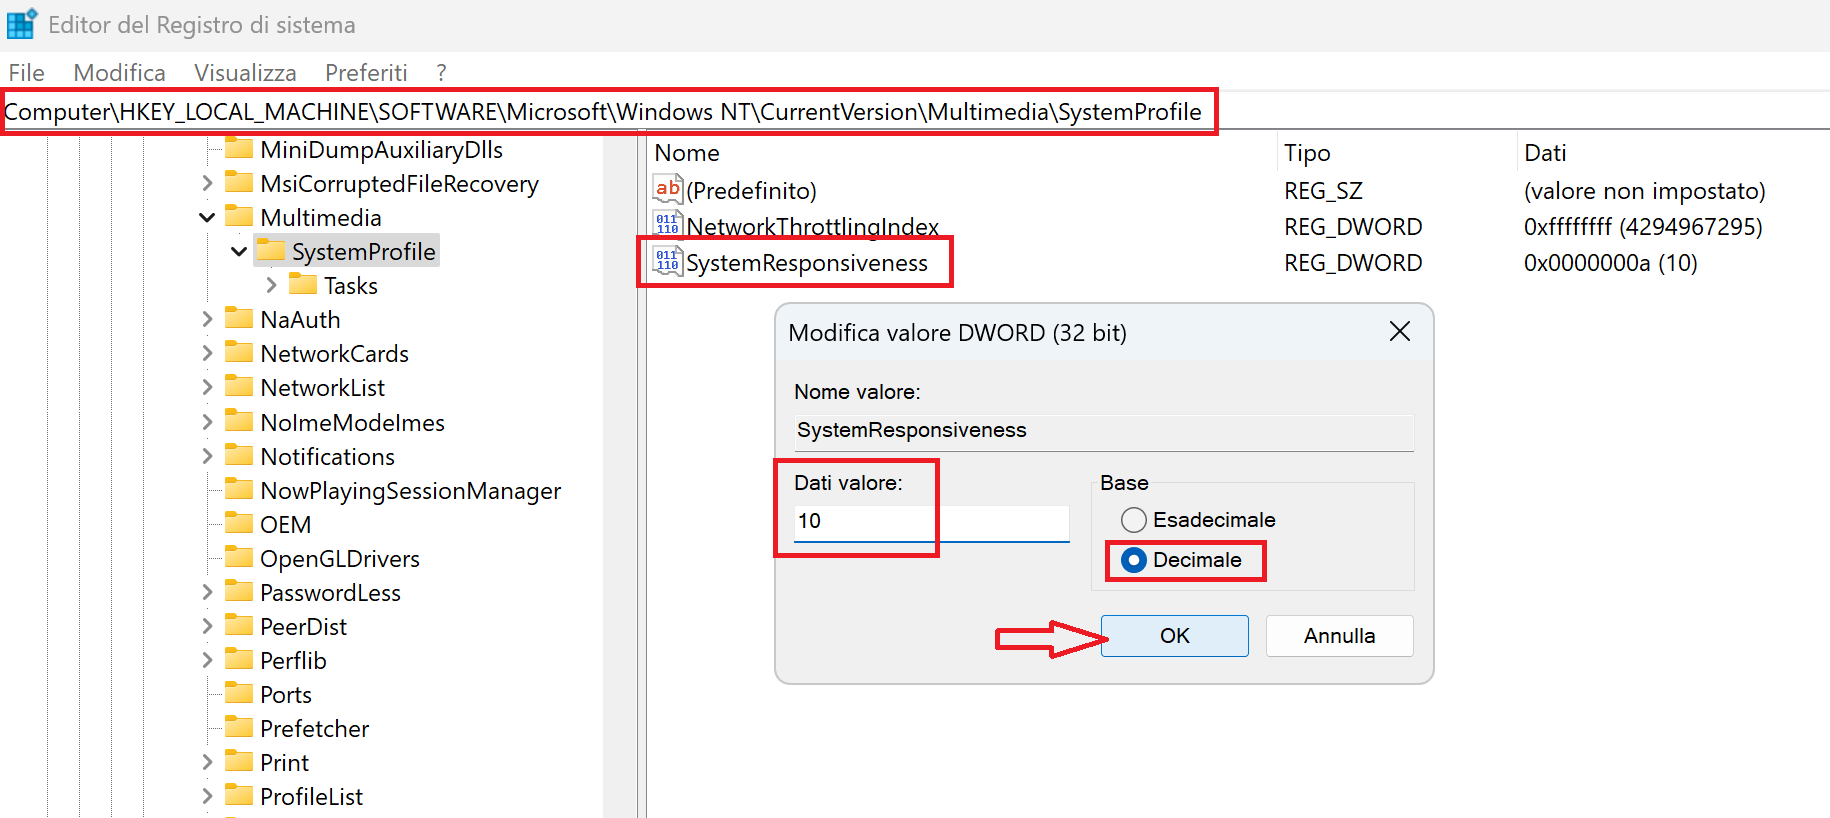Select the SystemResponsiveness value name in list
The image size is (1830, 818).
click(807, 263)
